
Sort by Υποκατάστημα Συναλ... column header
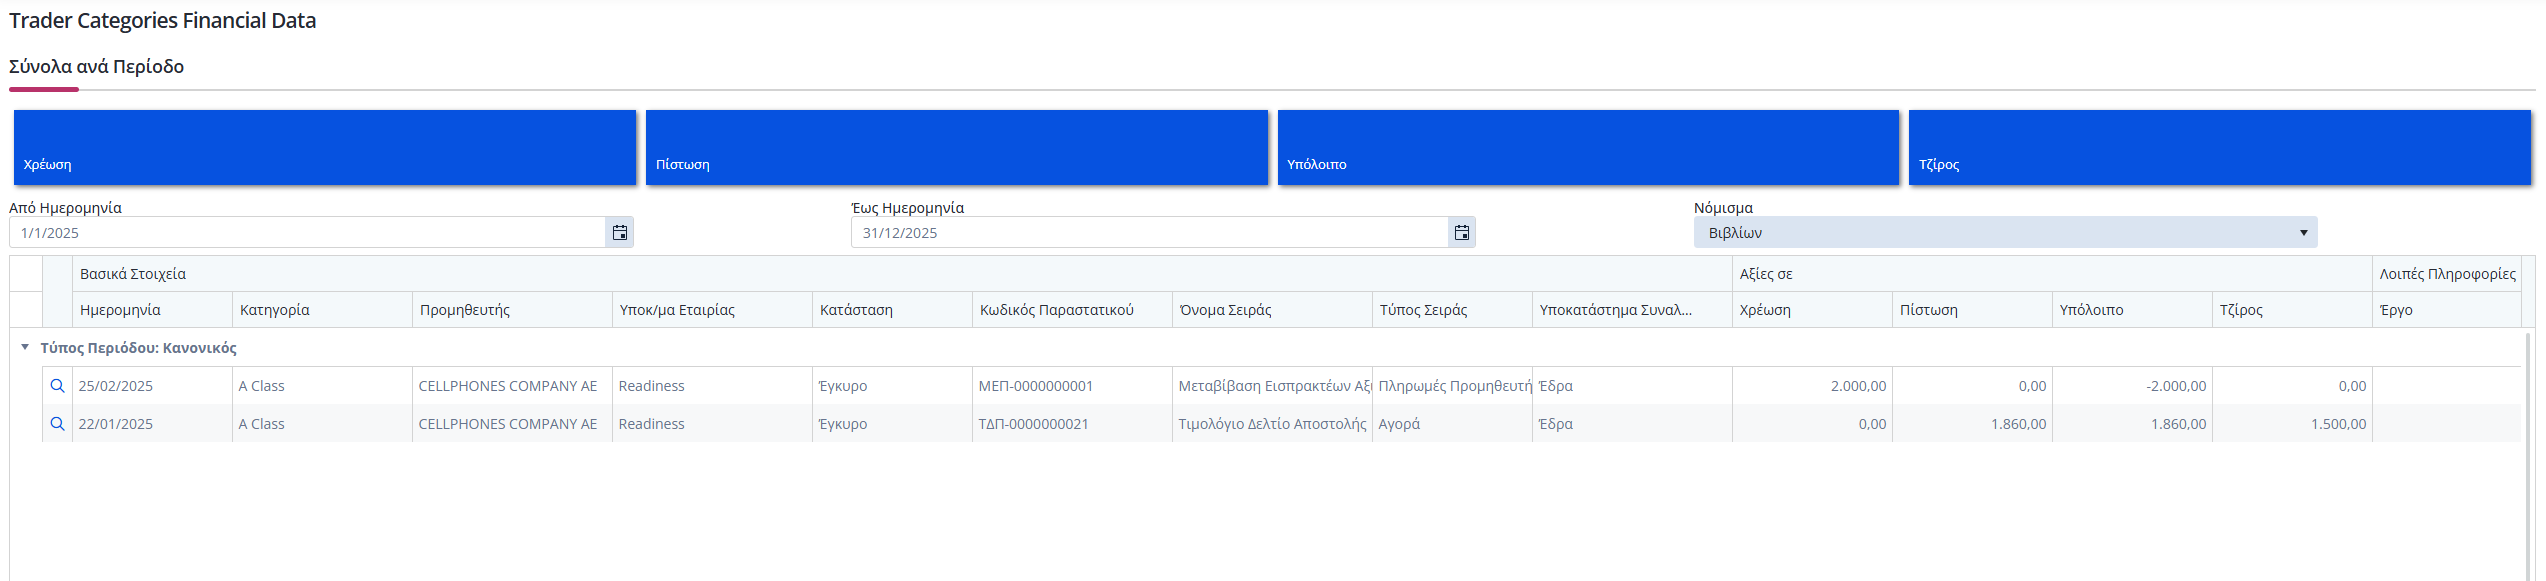click(x=1632, y=310)
